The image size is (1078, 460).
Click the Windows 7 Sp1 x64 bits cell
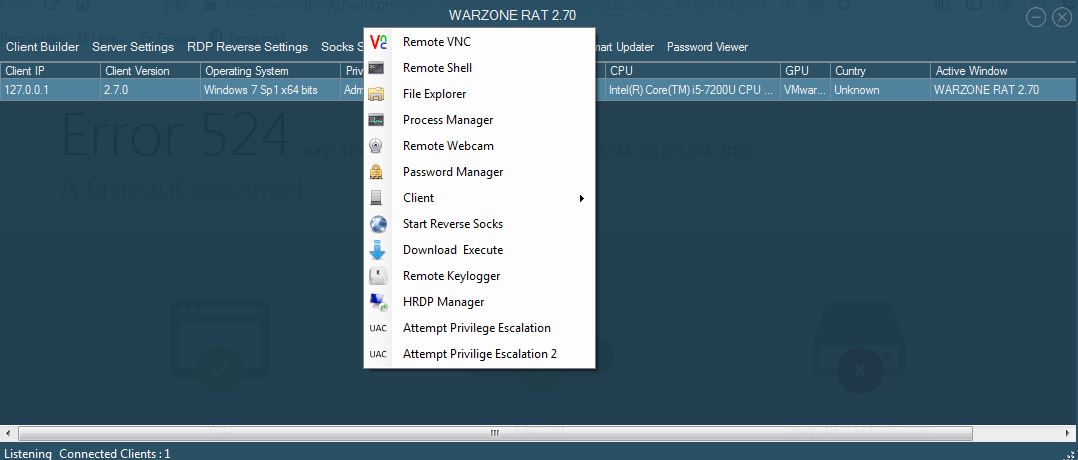[x=271, y=90]
